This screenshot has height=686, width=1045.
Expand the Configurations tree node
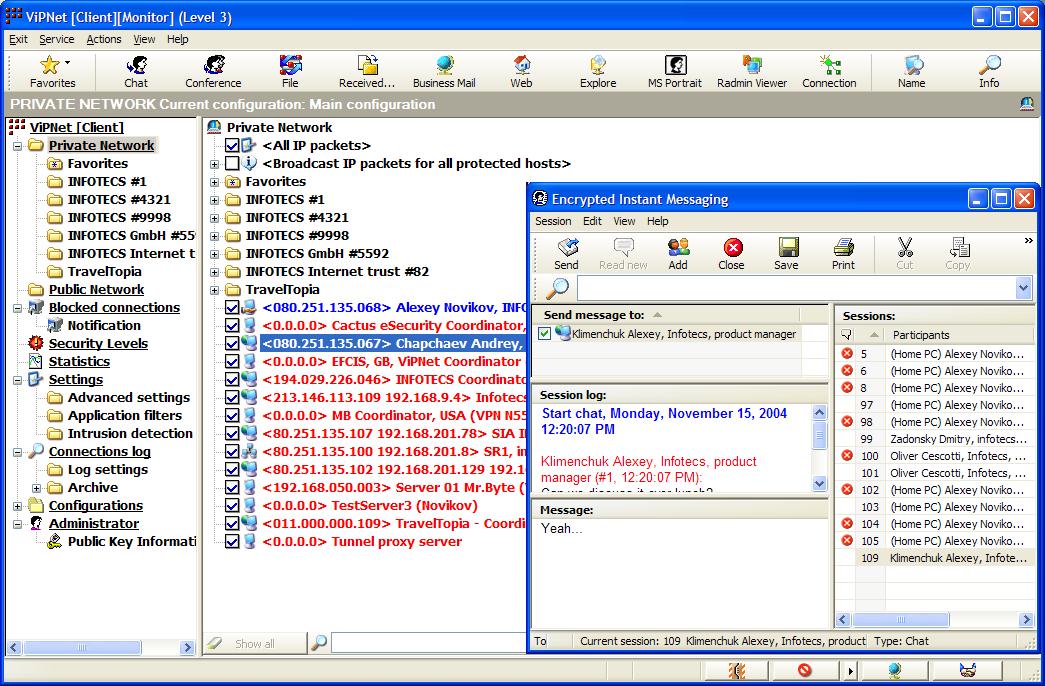tap(18, 506)
